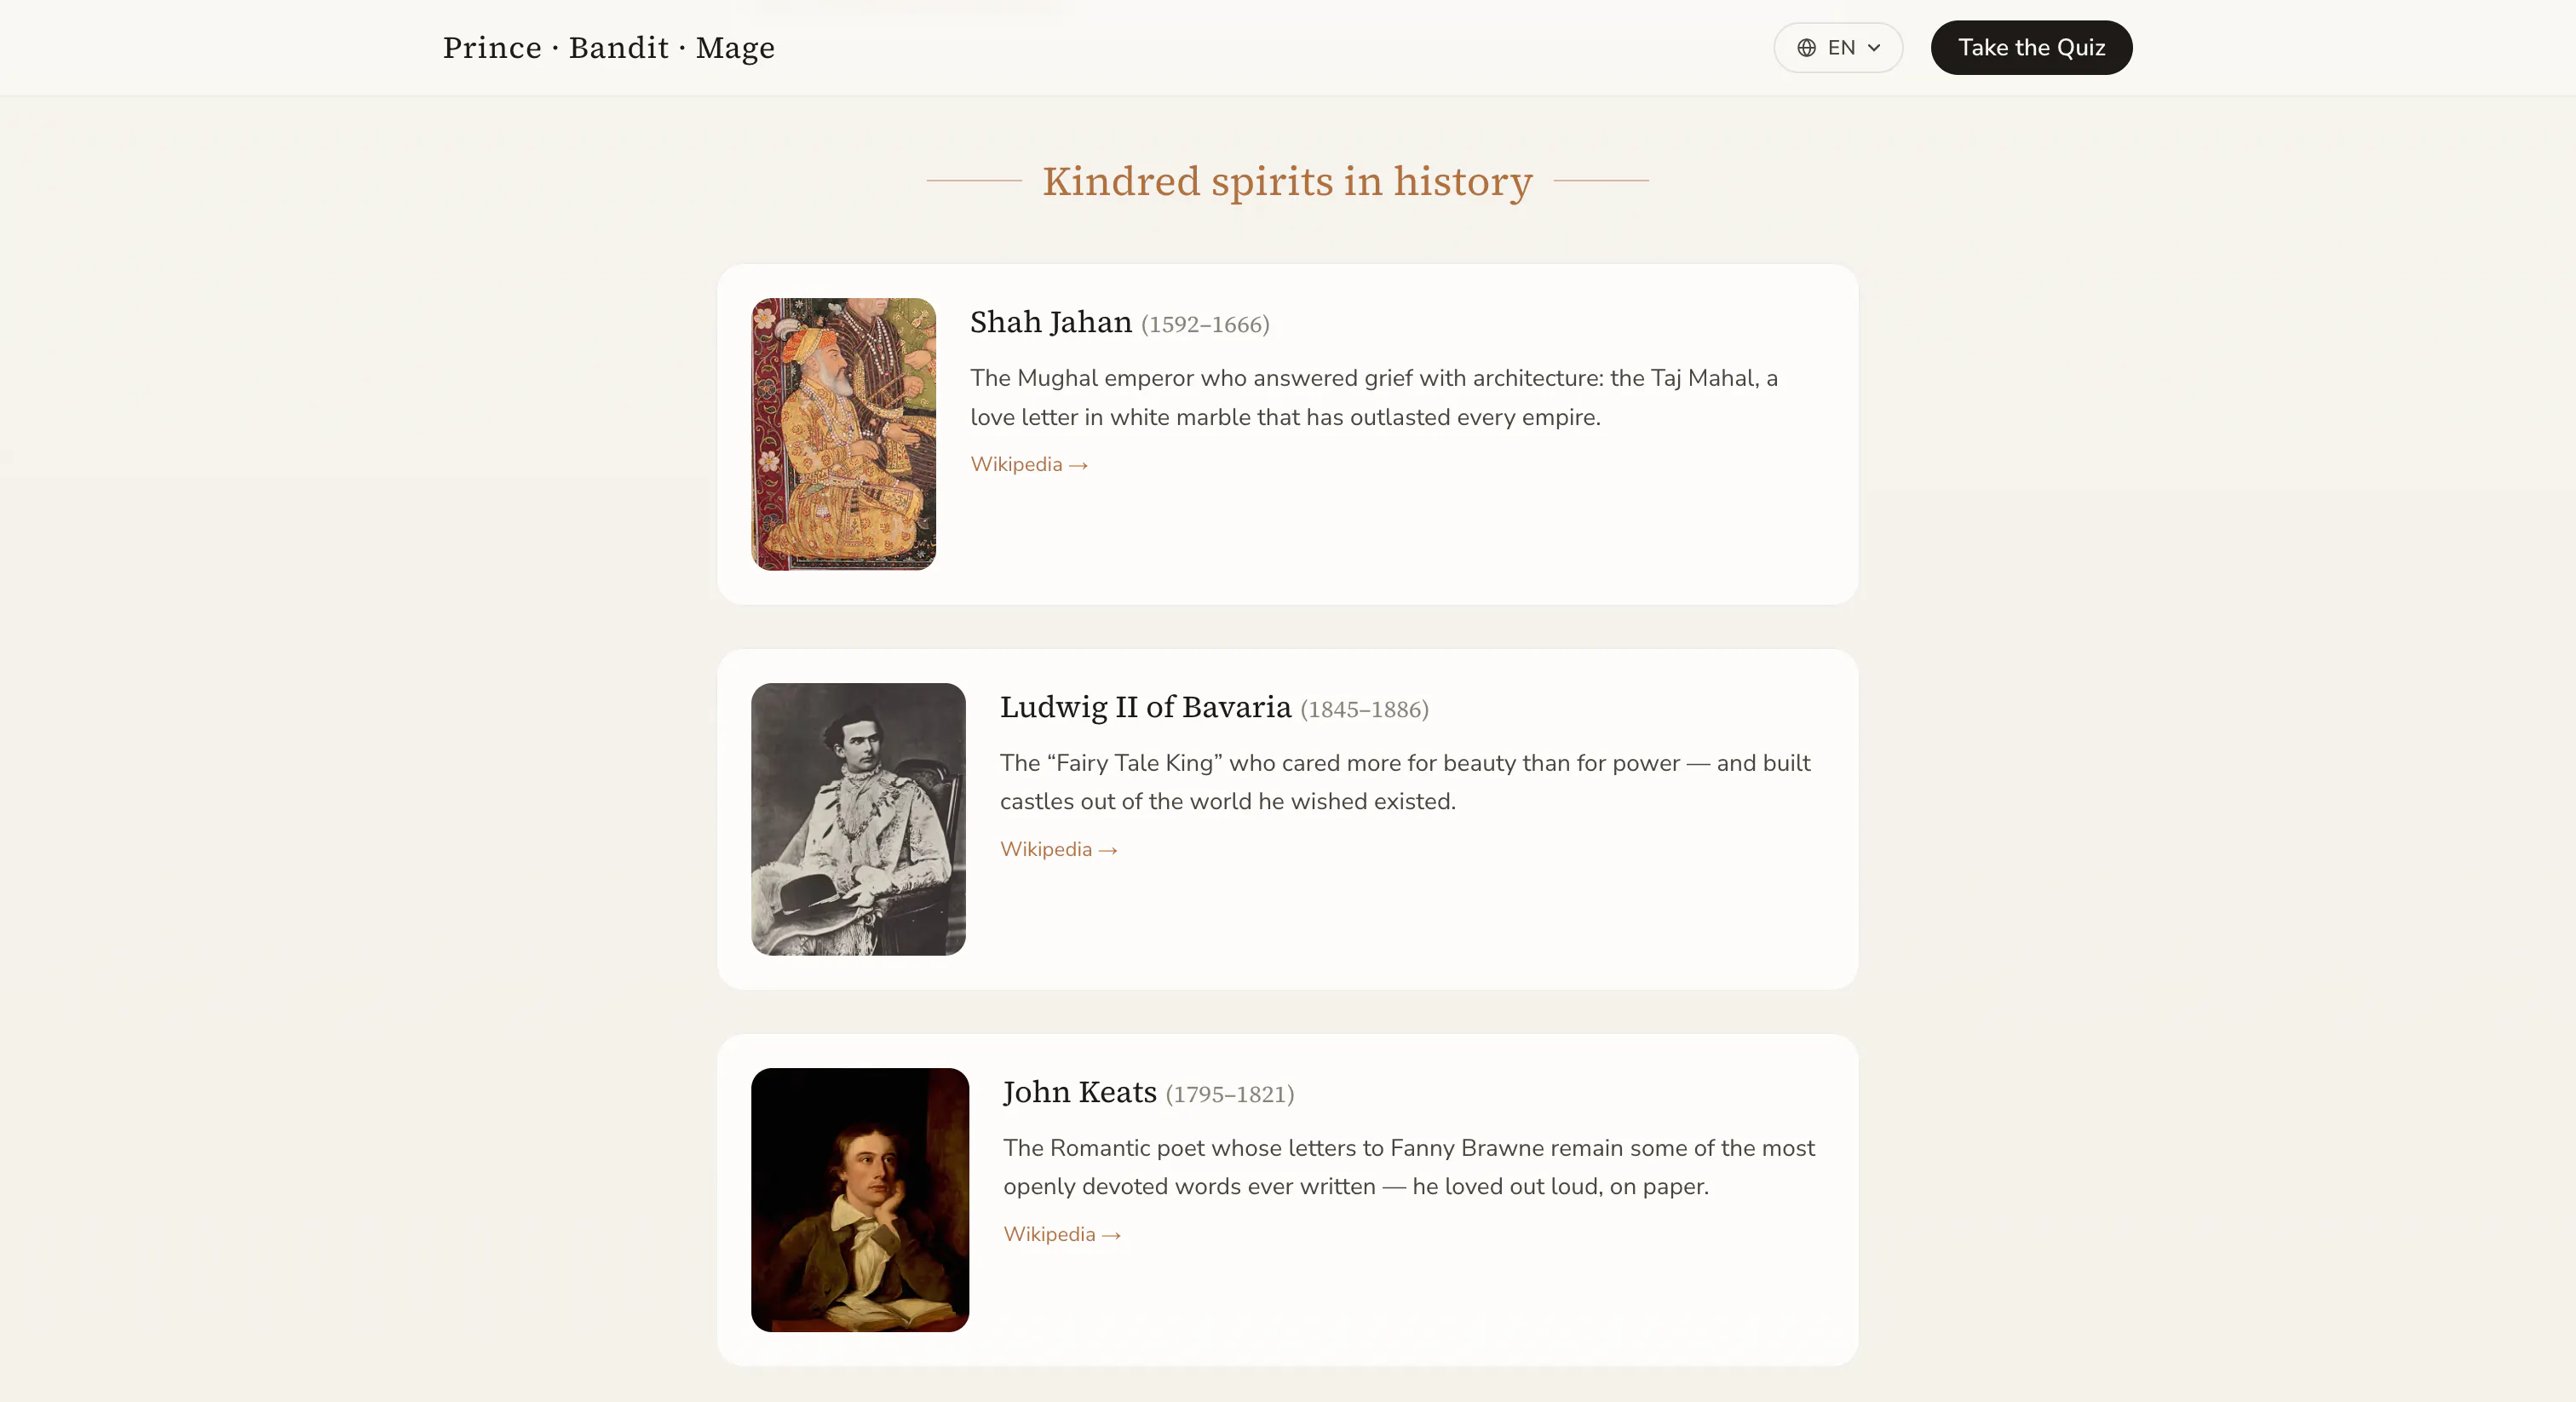Open Shah Jahan's Wikedia link
The height and width of the screenshot is (1402, 2576).
1029,464
